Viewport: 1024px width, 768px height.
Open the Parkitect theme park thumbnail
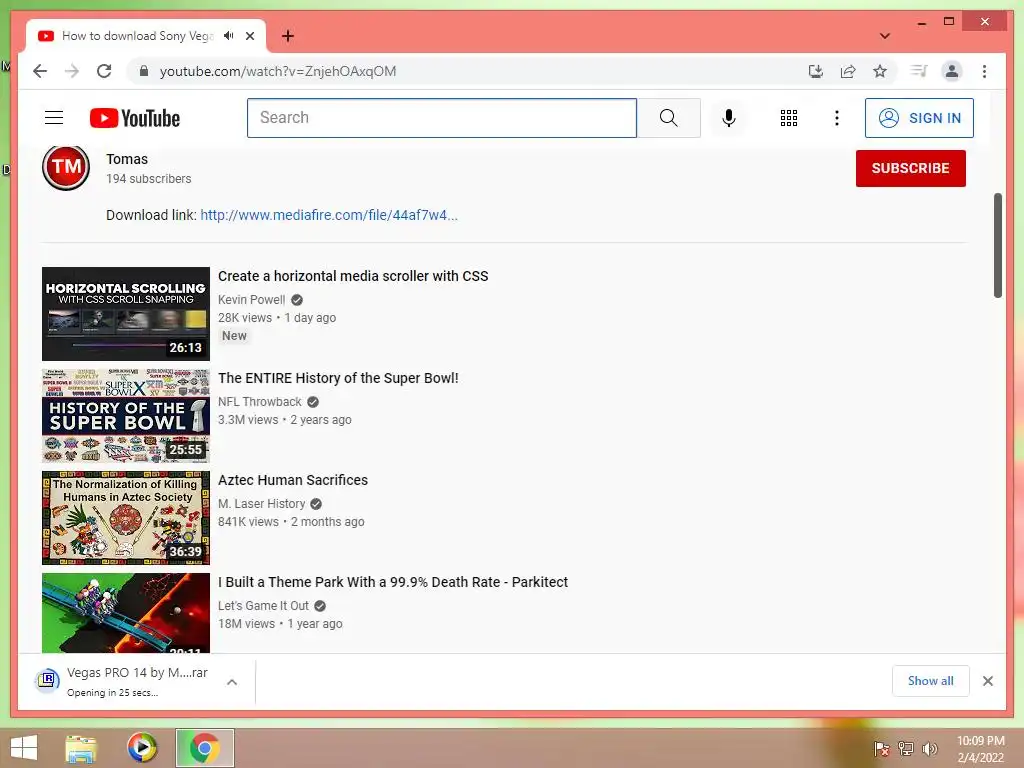click(x=126, y=613)
